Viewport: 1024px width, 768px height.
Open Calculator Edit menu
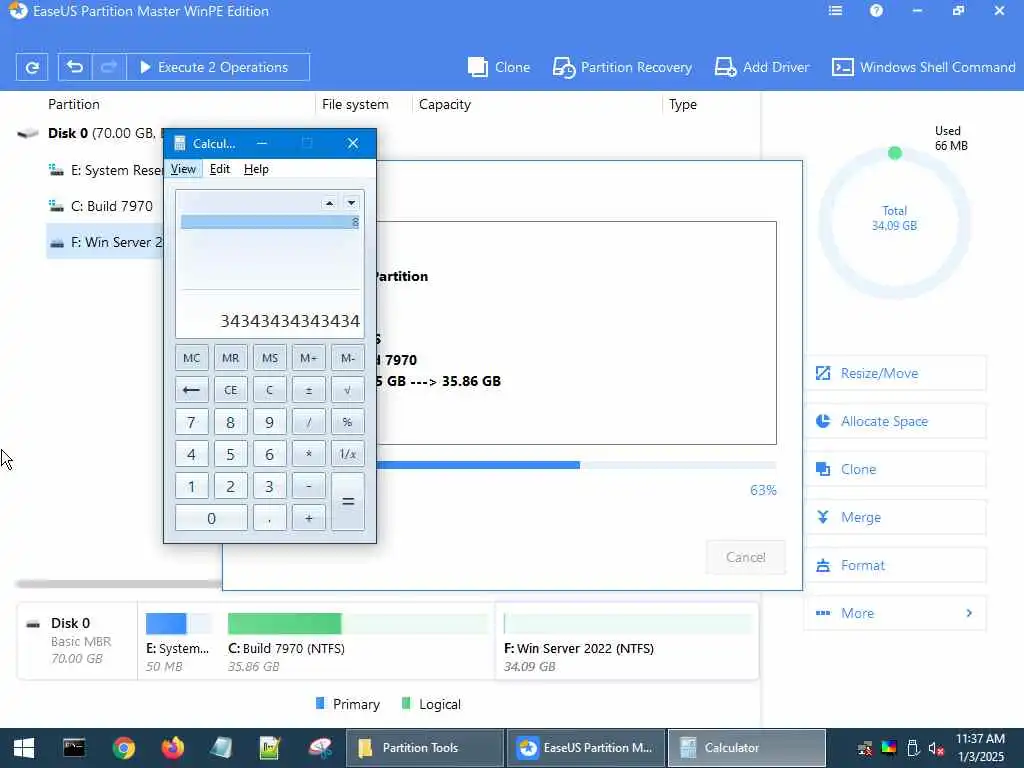(x=219, y=169)
